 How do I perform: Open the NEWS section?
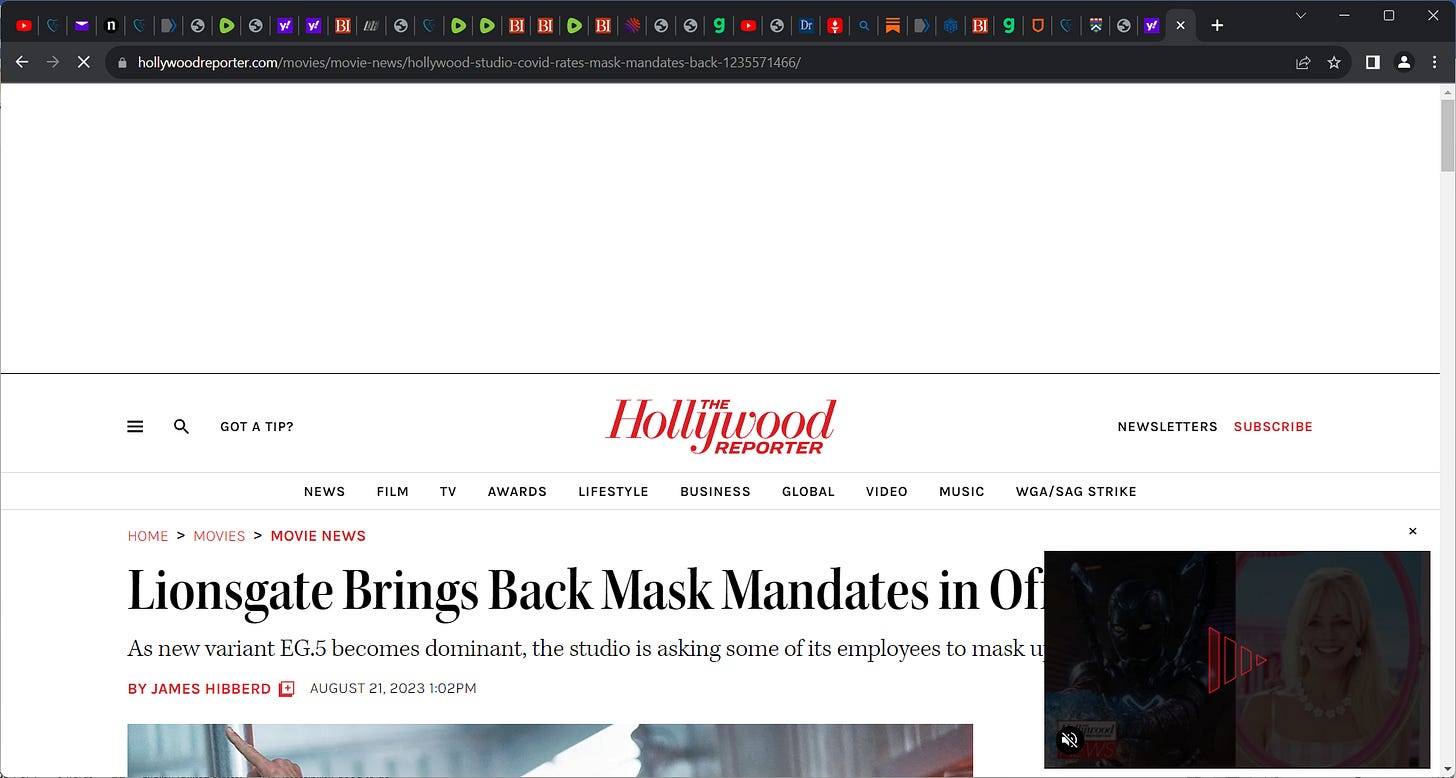[324, 491]
